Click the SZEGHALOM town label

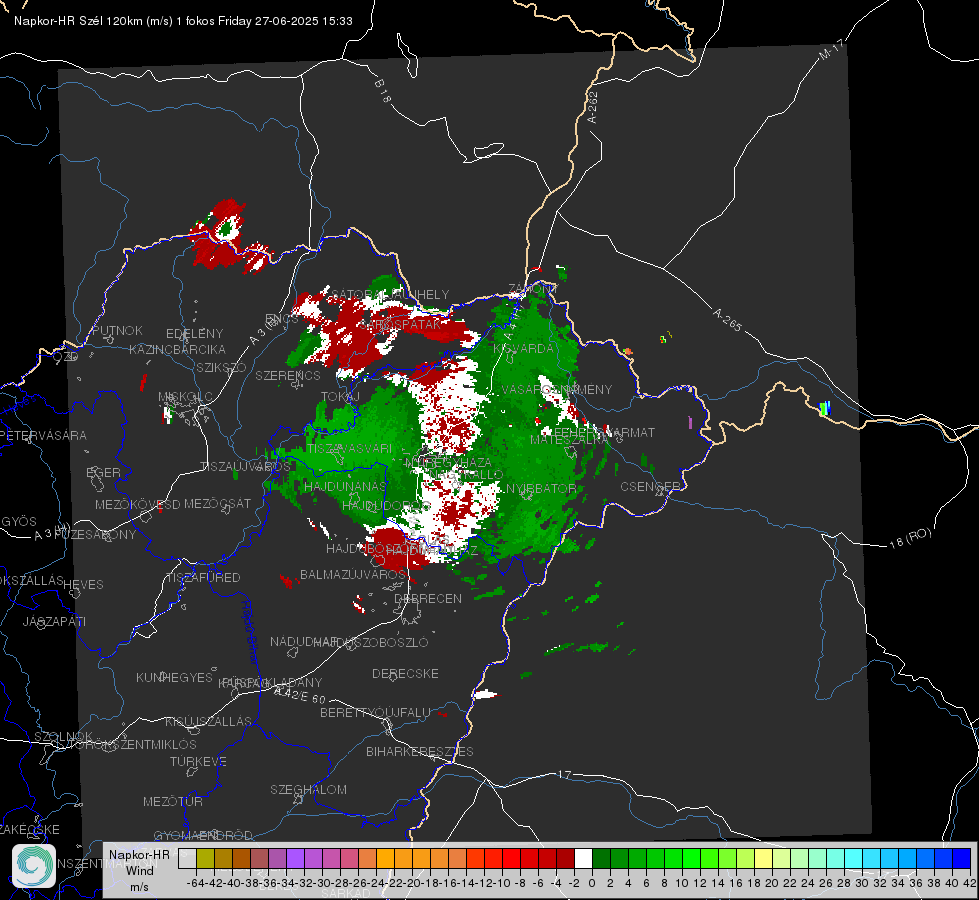[308, 789]
